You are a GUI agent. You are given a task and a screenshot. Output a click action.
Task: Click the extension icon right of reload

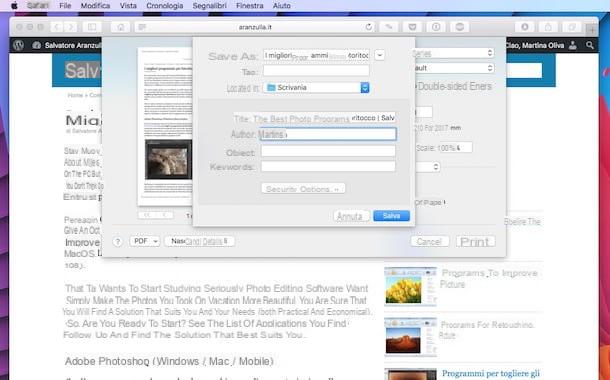(389, 27)
